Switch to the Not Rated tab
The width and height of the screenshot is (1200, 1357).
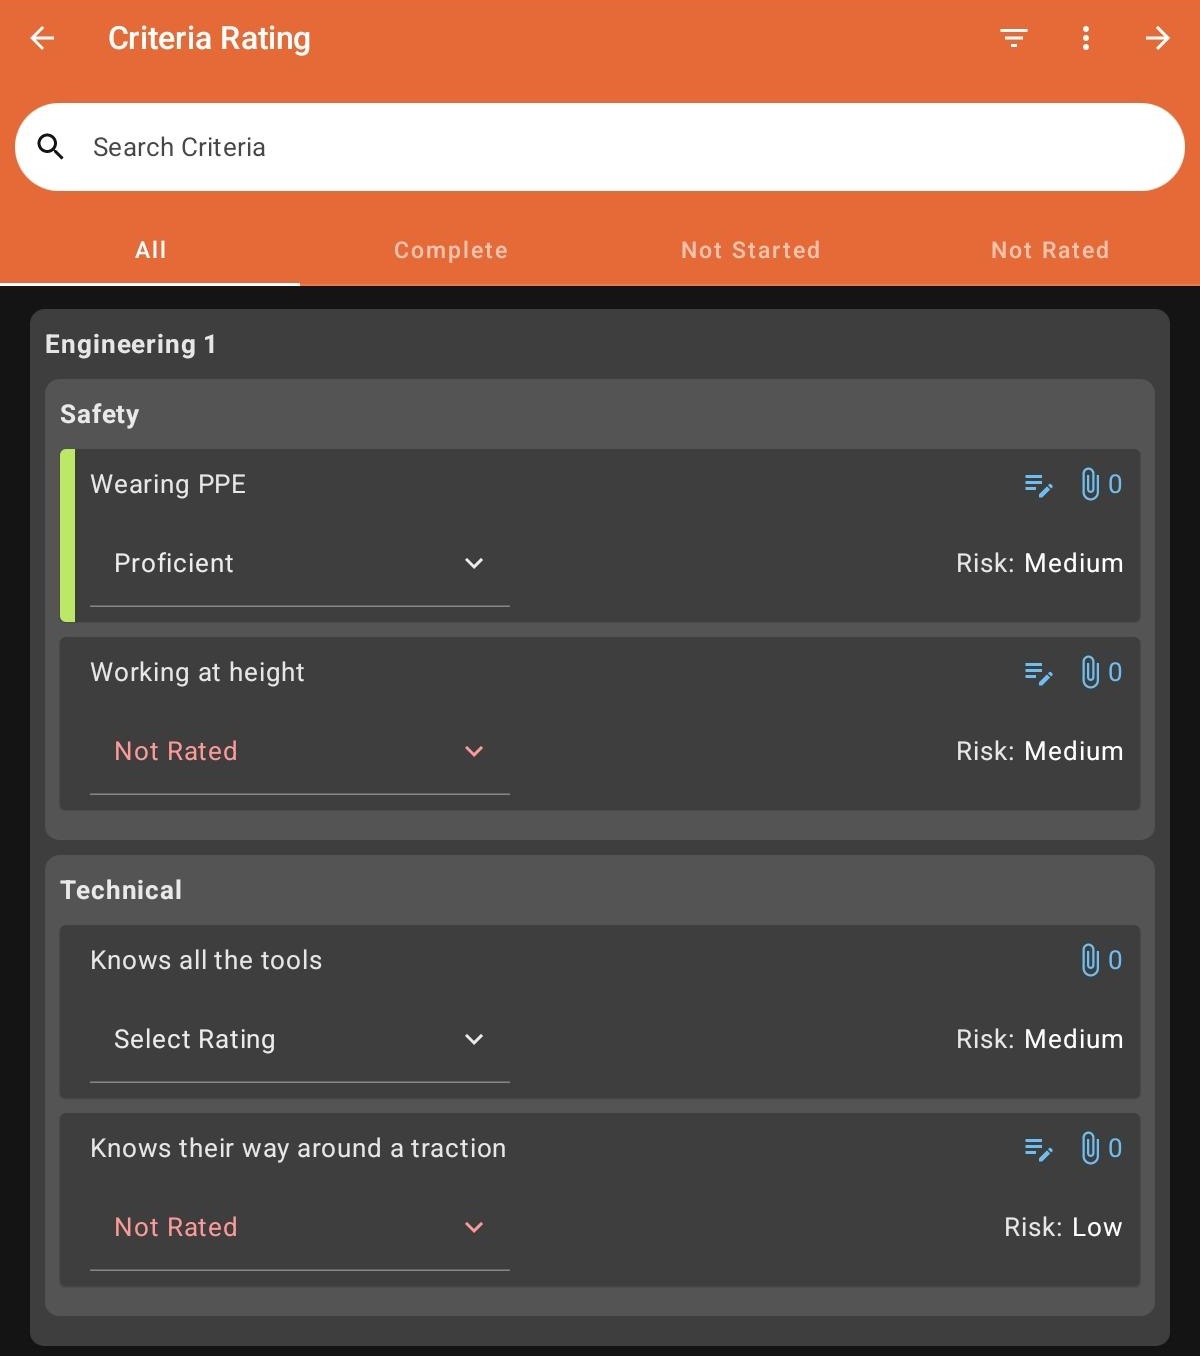click(x=1050, y=250)
